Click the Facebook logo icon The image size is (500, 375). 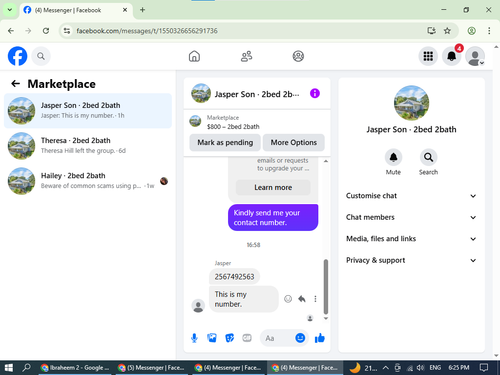[x=17, y=56]
